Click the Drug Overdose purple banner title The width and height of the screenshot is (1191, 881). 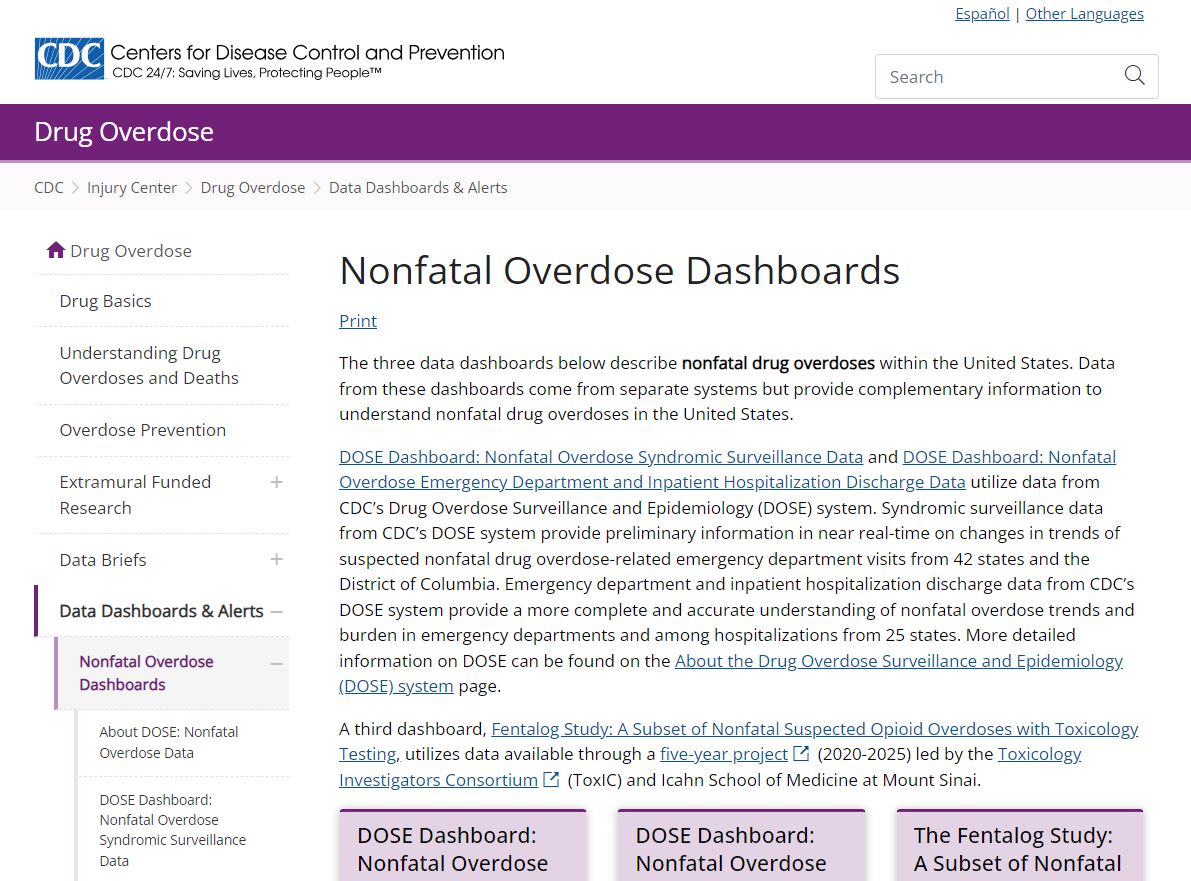click(x=124, y=131)
